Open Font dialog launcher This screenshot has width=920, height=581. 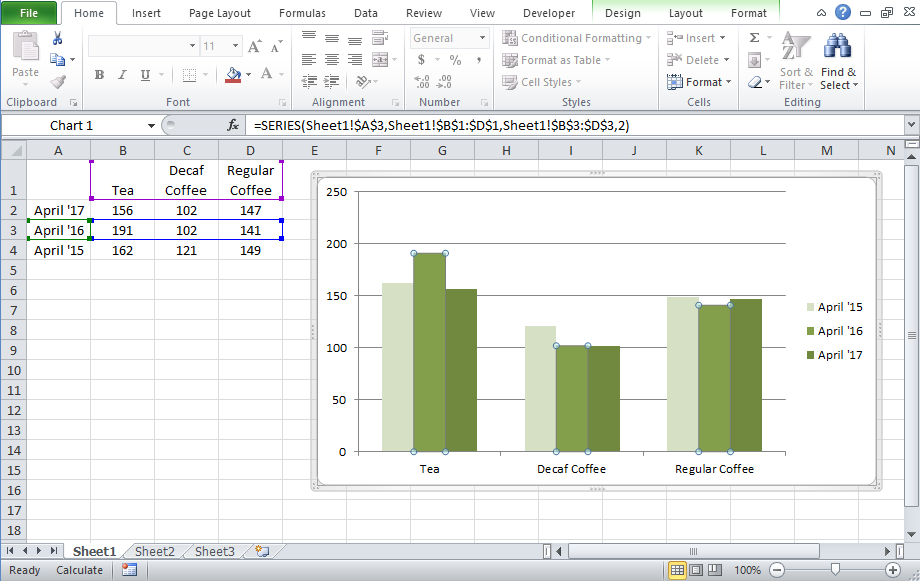pyautogui.click(x=282, y=103)
